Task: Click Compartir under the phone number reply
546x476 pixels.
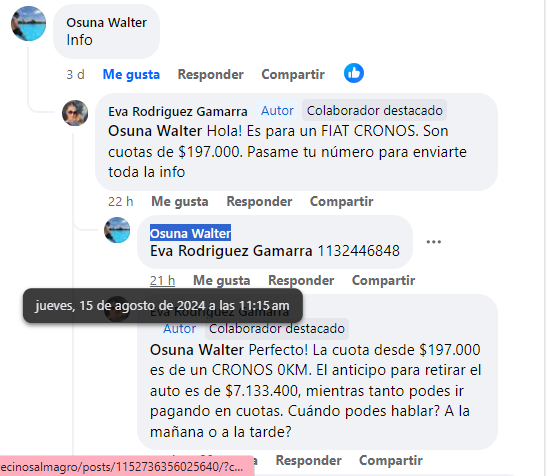Action: 383,281
